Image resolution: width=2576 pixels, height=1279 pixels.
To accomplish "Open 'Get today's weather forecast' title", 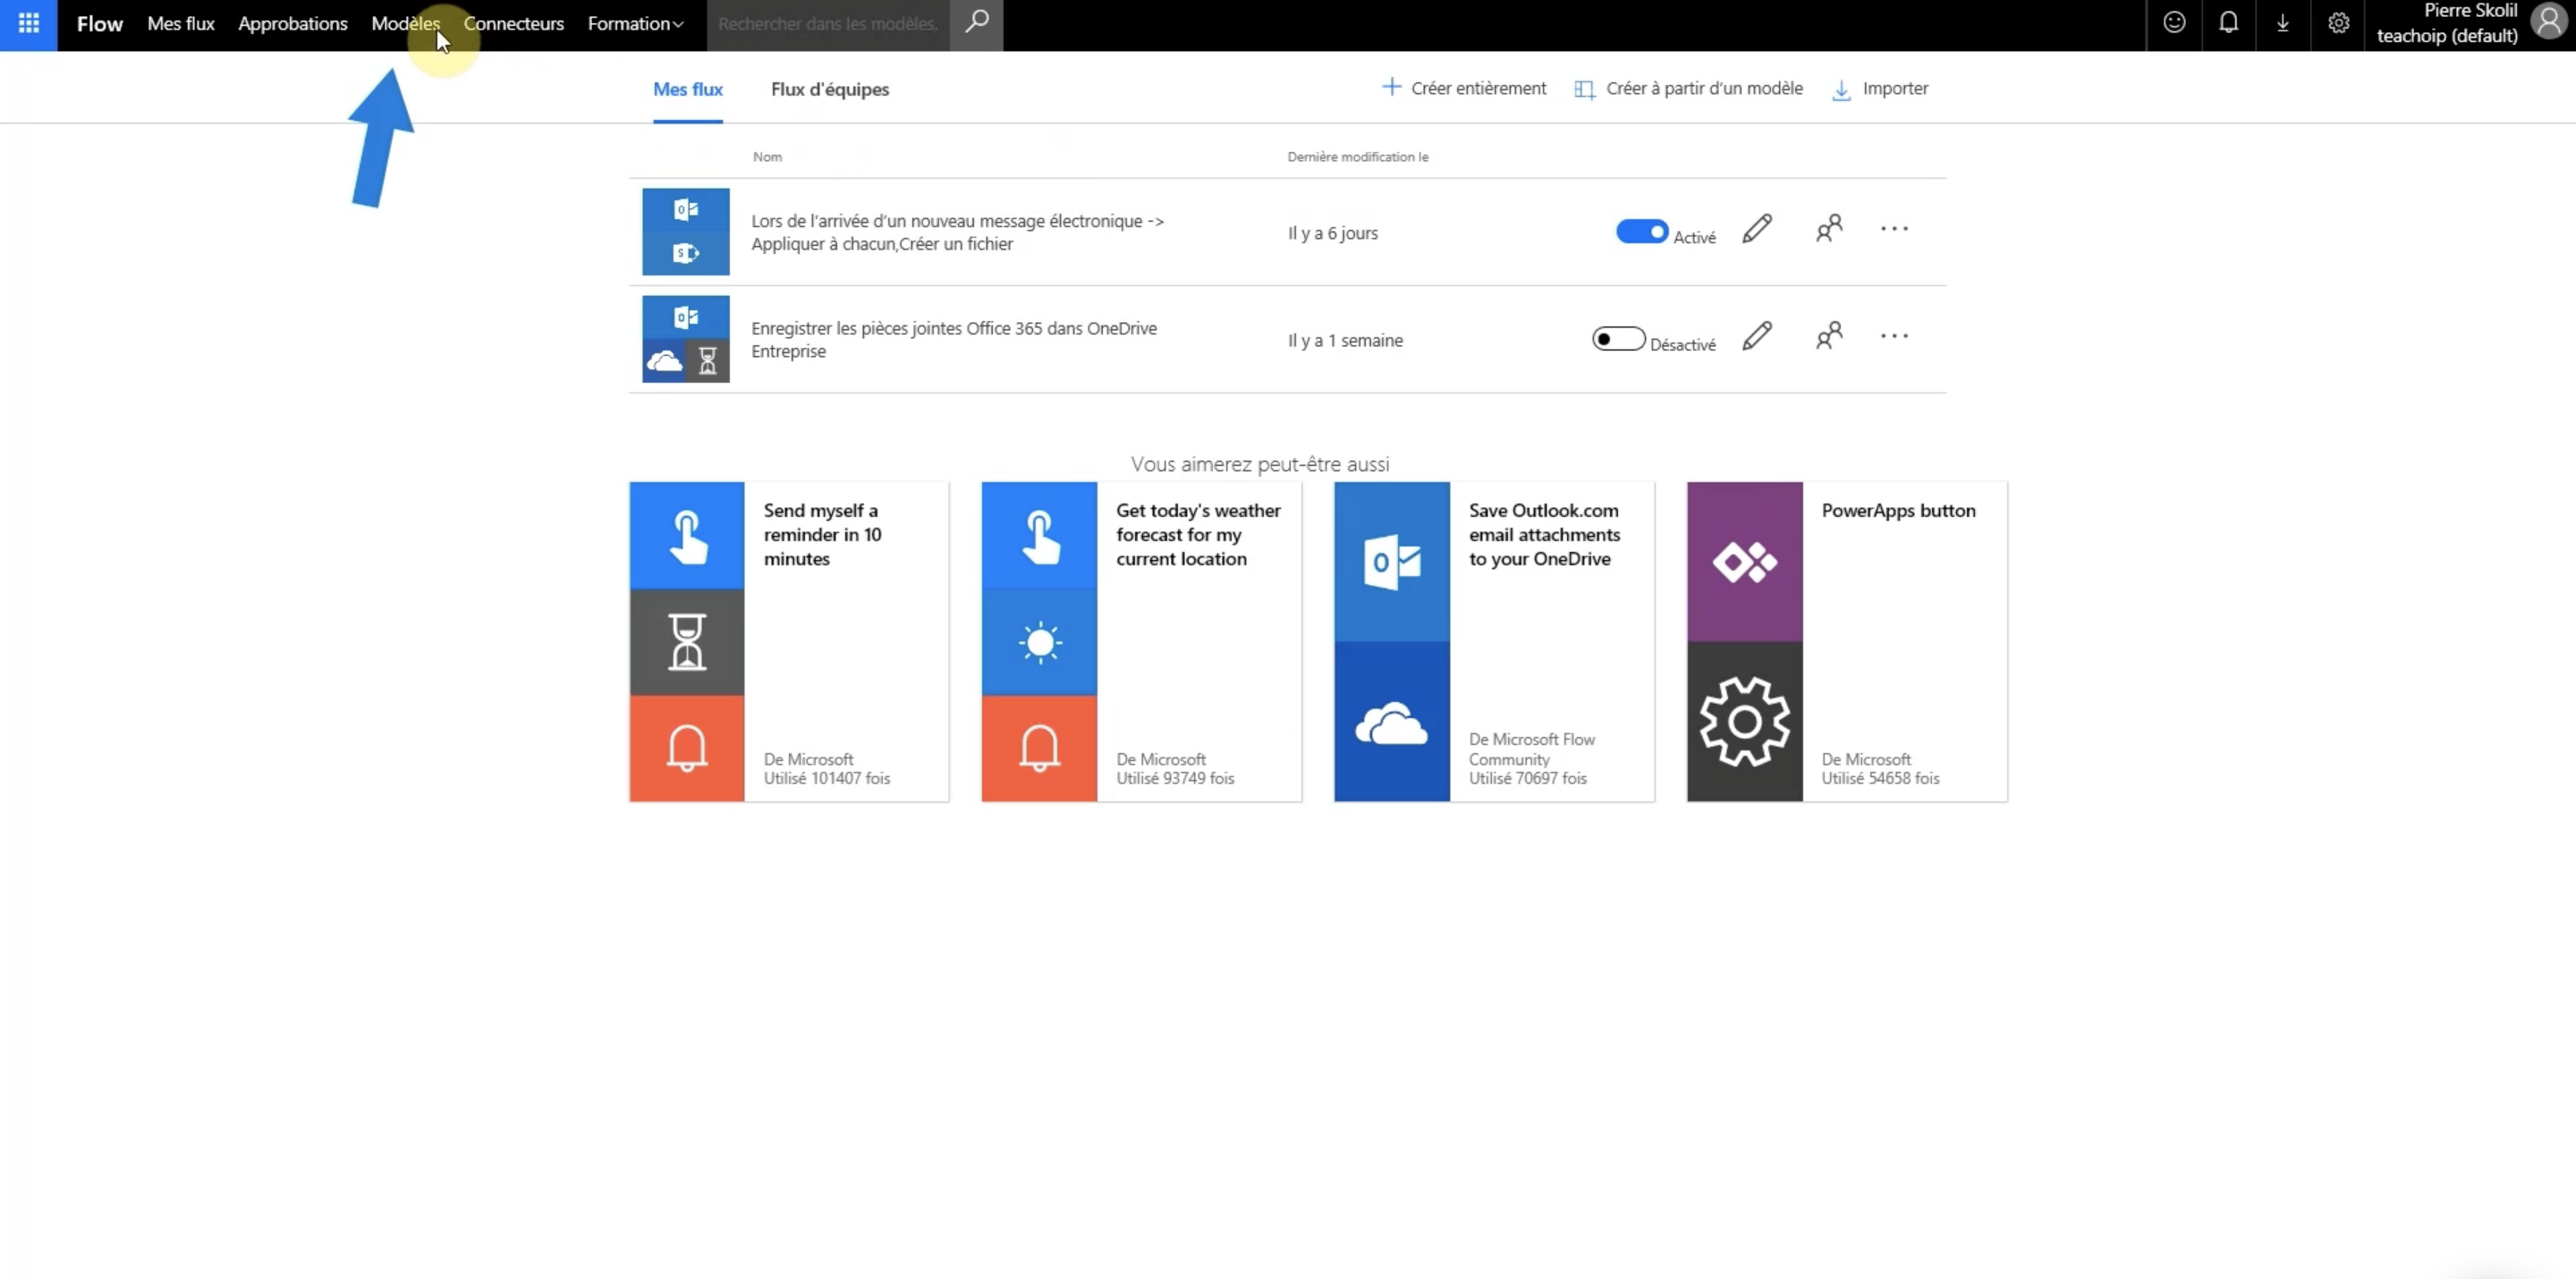I will click(1198, 534).
